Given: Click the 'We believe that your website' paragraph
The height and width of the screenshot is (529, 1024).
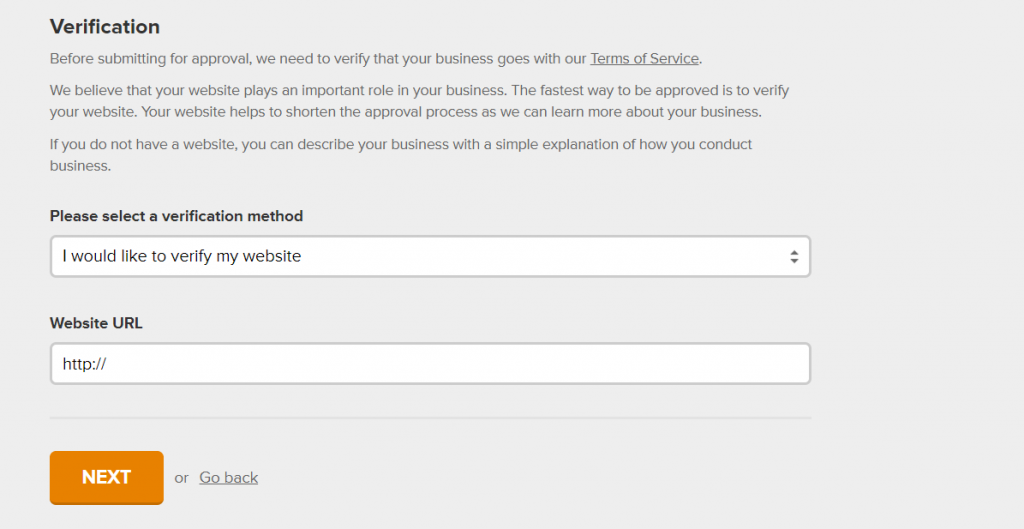Looking at the screenshot, I should click(x=419, y=101).
